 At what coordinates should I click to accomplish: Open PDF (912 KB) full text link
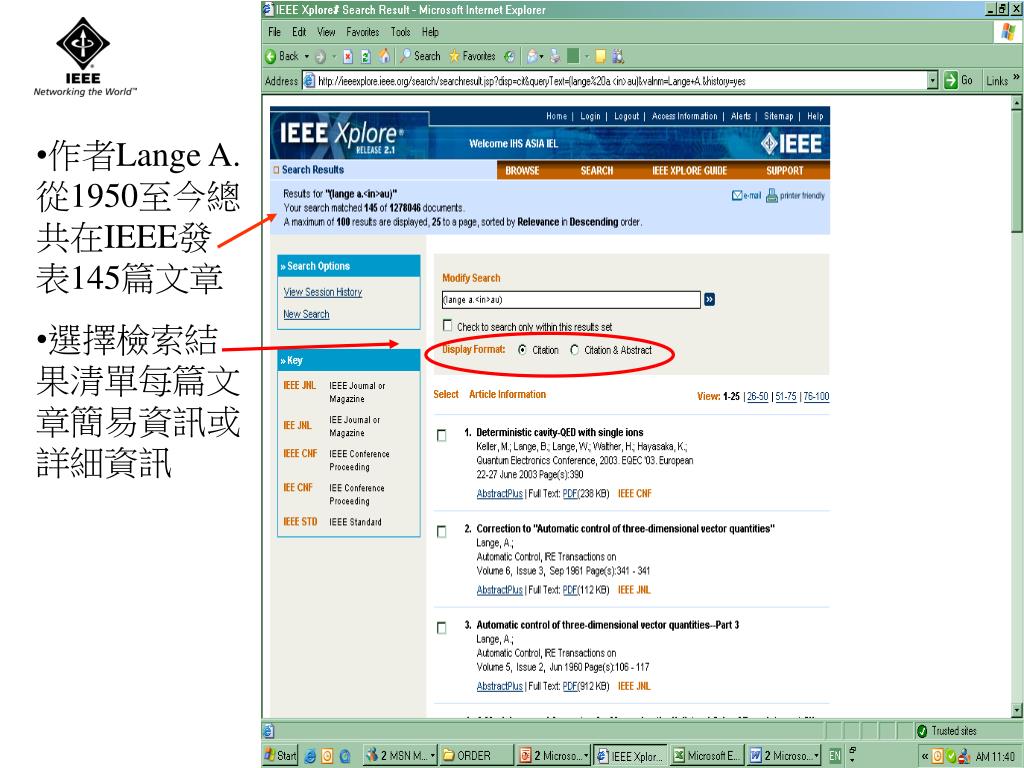569,686
